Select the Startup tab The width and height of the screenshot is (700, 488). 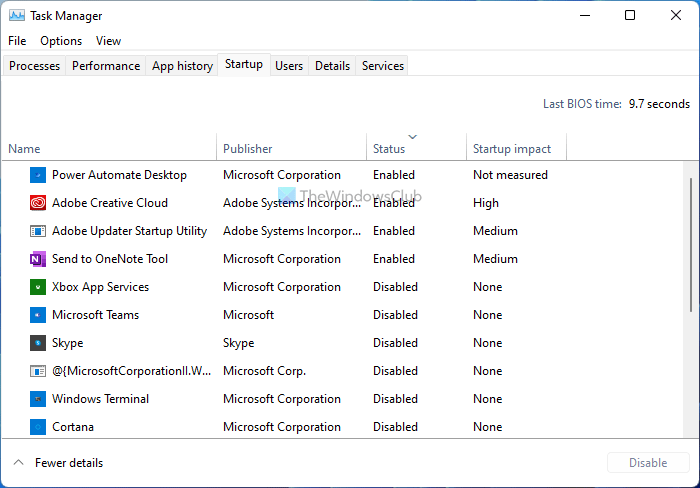[x=244, y=65]
